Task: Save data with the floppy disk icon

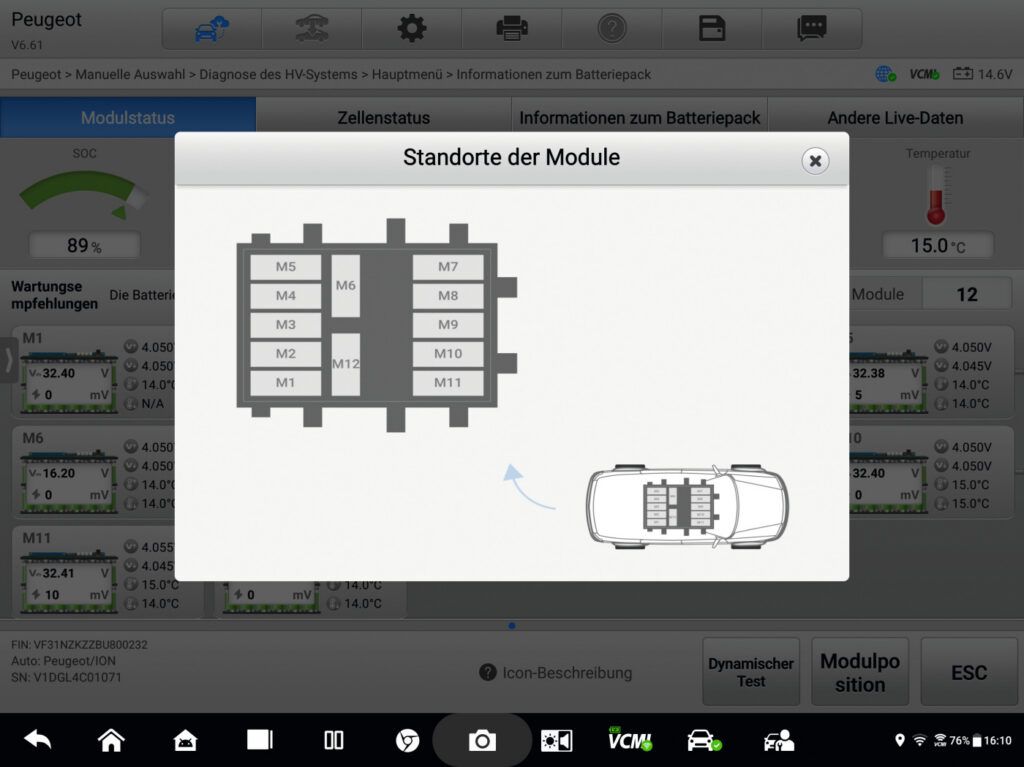Action: 712,29
